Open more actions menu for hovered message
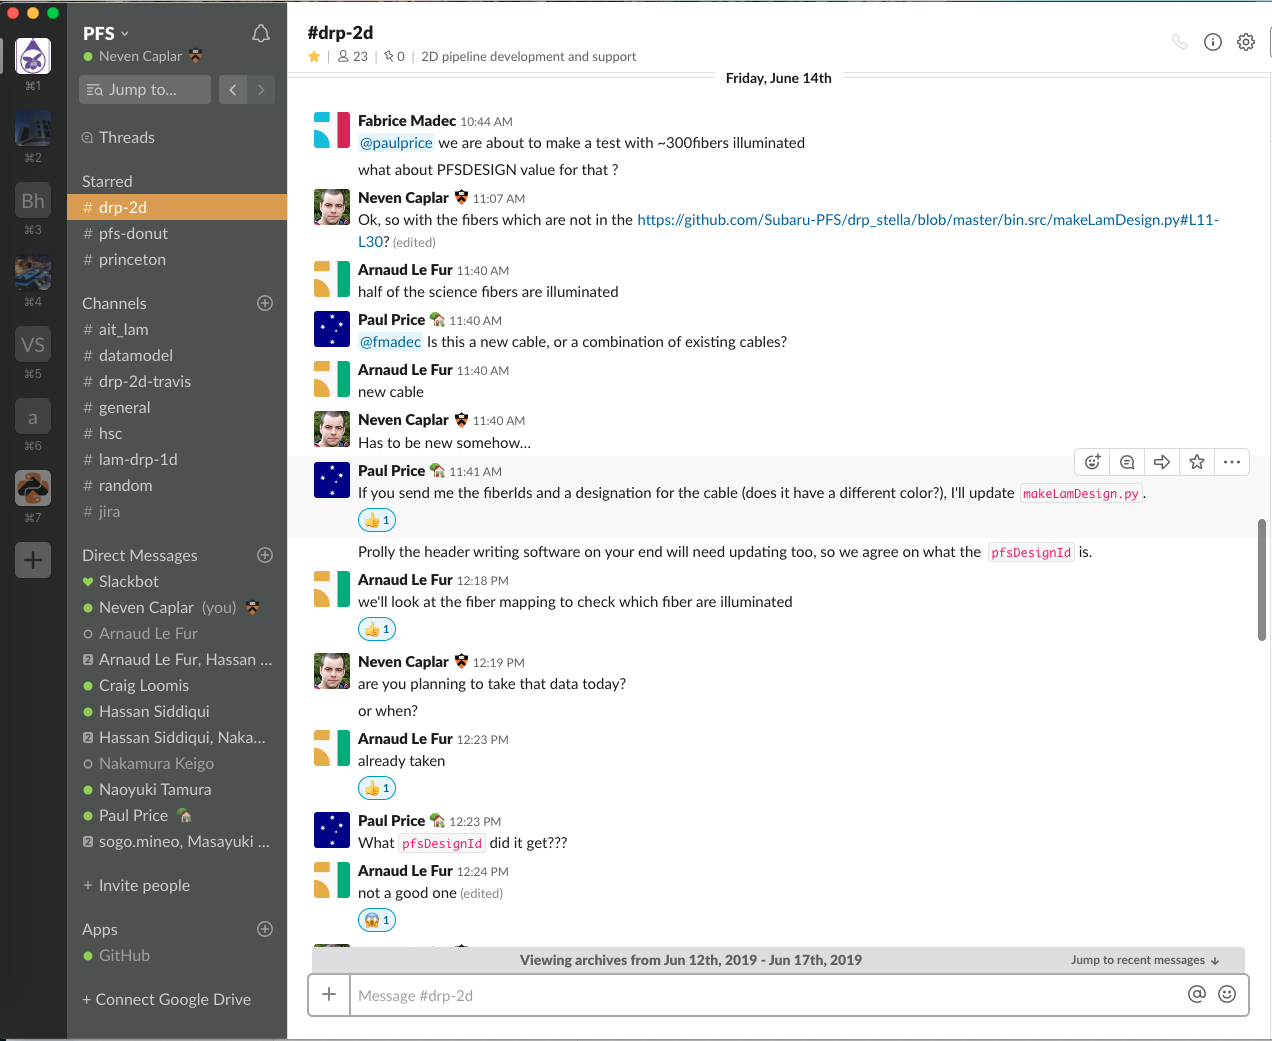Image resolution: width=1272 pixels, height=1041 pixels. coord(1232,462)
